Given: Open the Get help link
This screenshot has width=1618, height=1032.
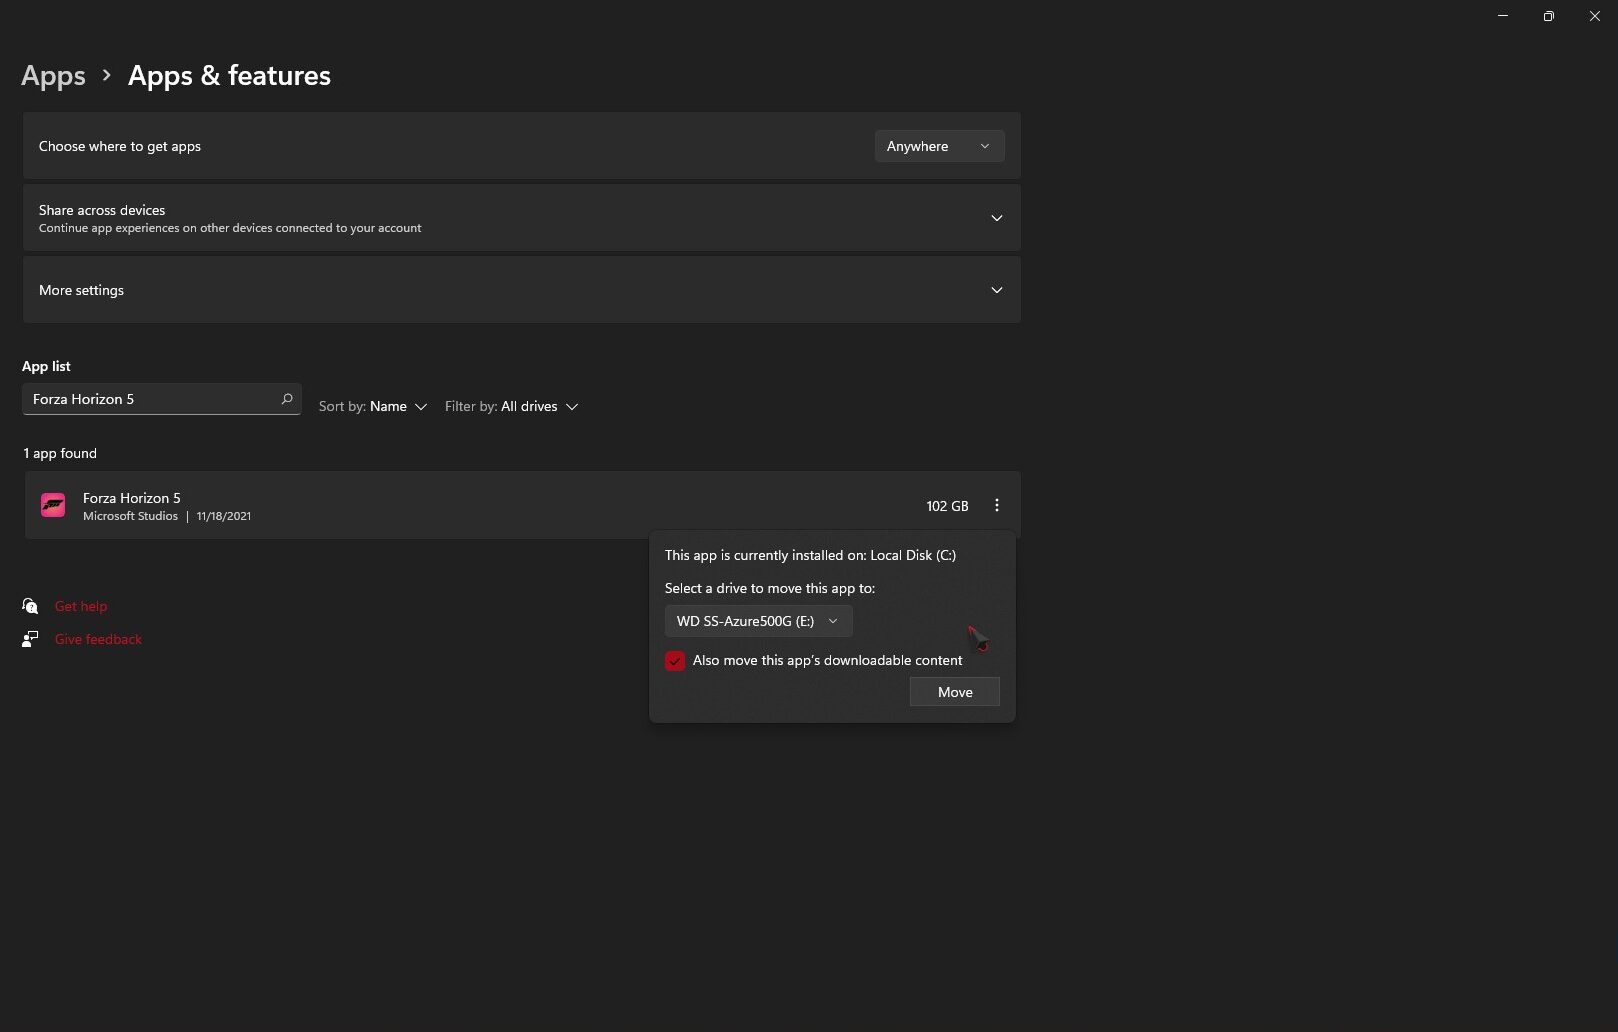Looking at the screenshot, I should [x=81, y=606].
